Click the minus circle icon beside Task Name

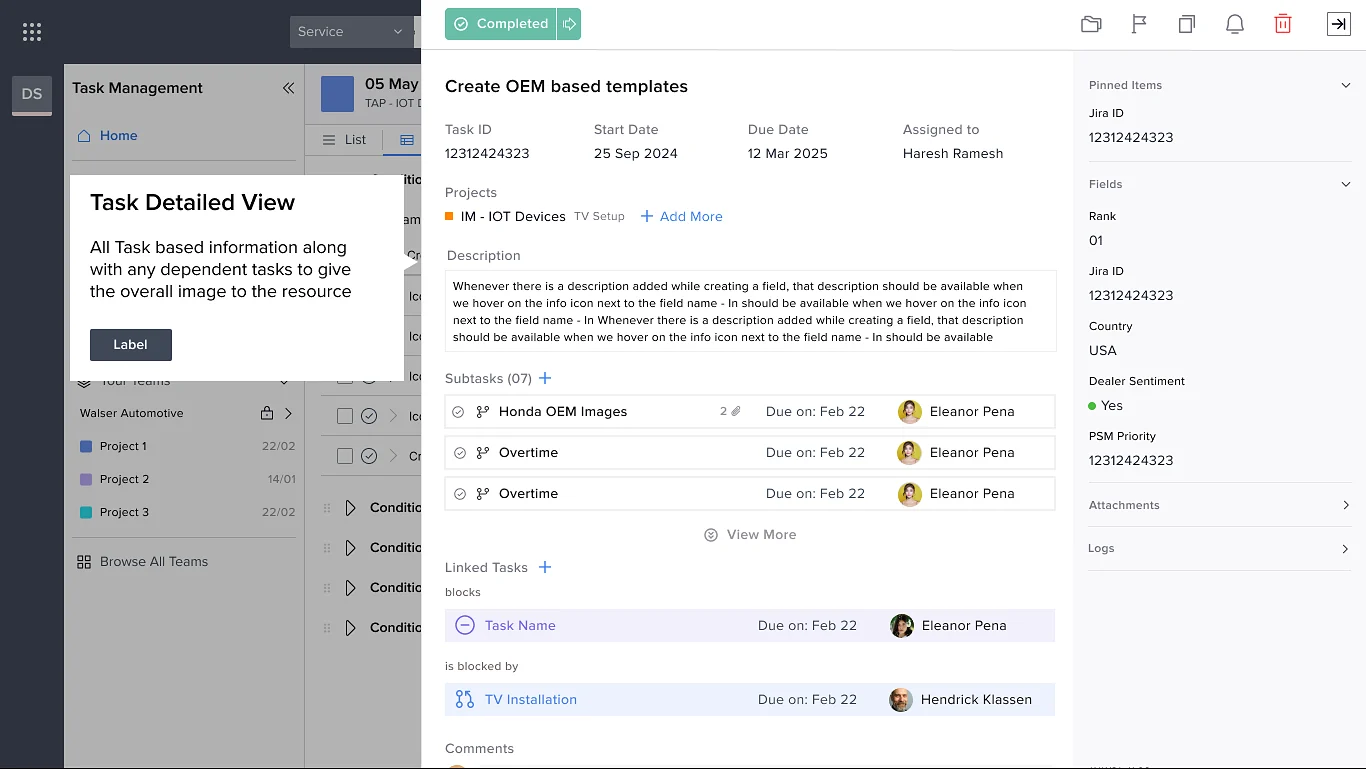pyautogui.click(x=464, y=625)
